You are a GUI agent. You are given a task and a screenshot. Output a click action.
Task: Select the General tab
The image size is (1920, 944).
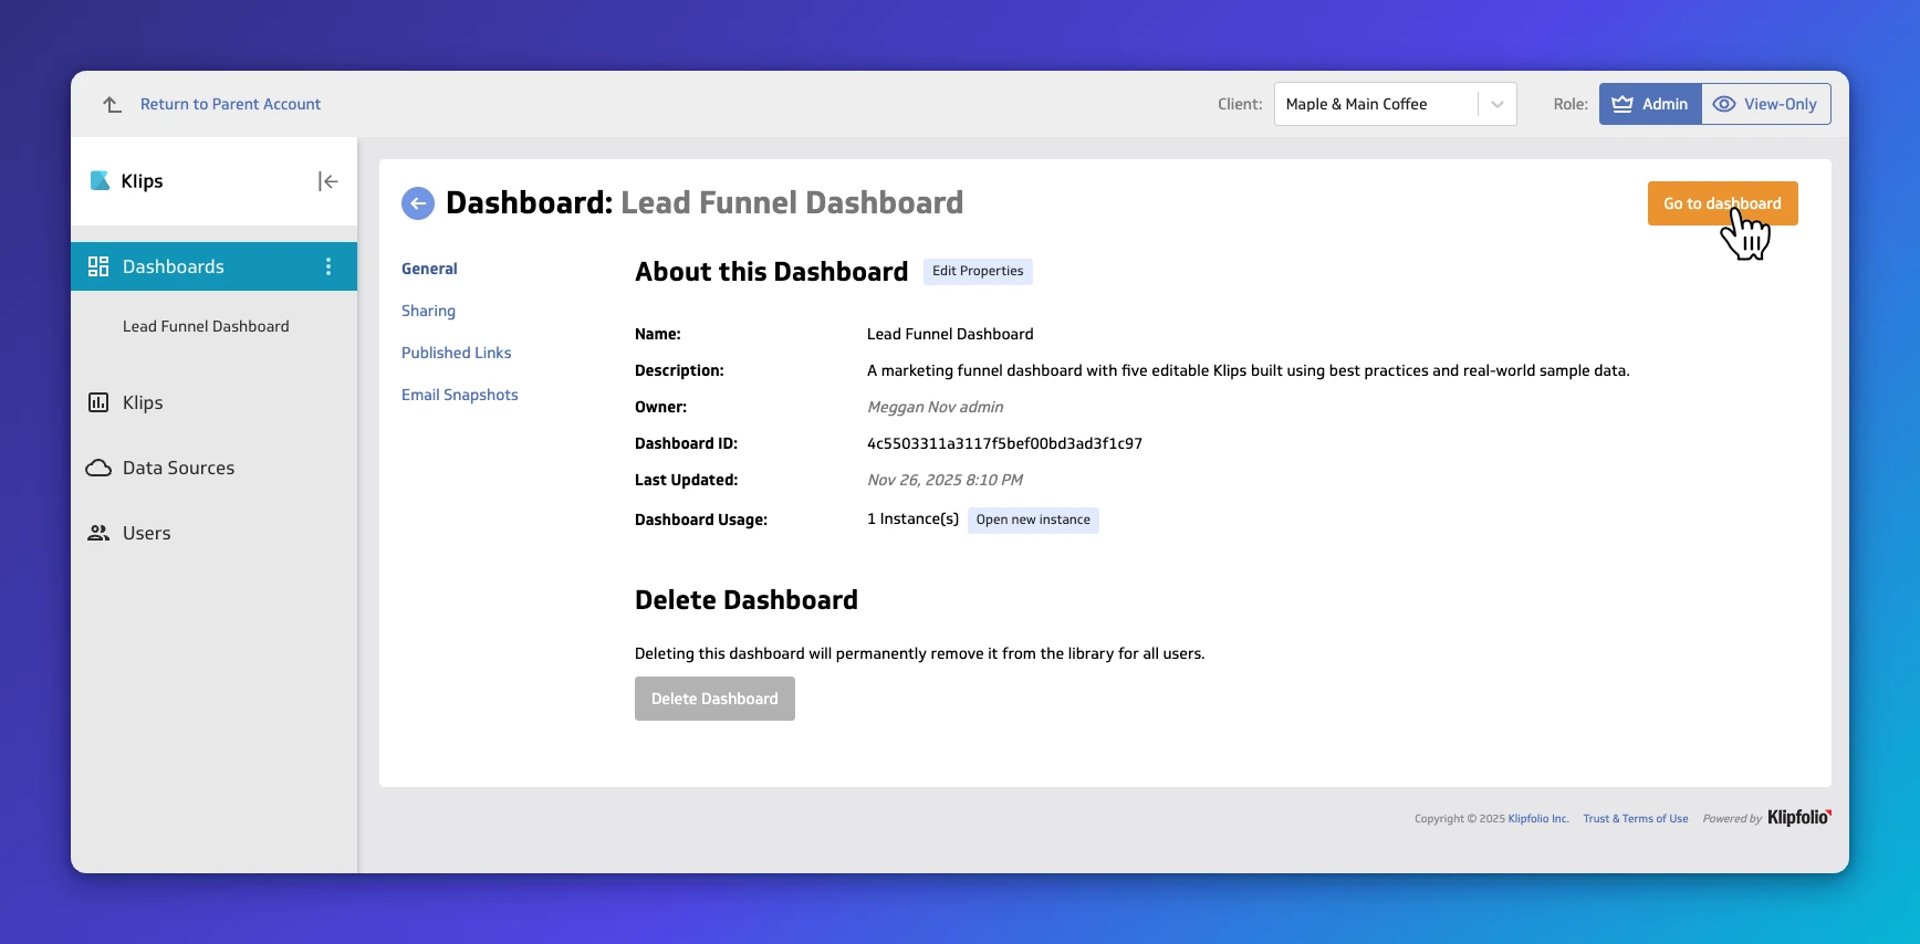429,269
